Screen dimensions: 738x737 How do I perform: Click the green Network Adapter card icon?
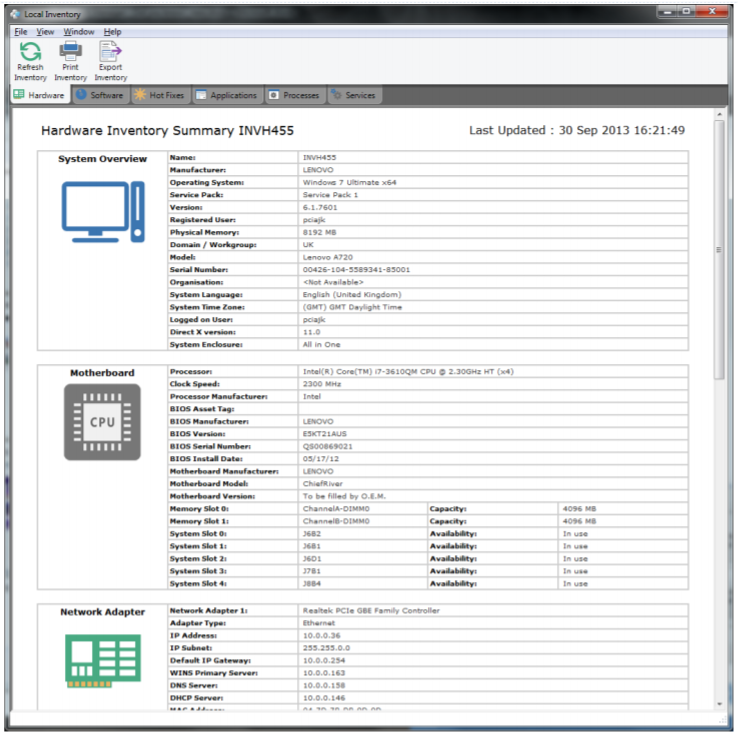[102, 661]
